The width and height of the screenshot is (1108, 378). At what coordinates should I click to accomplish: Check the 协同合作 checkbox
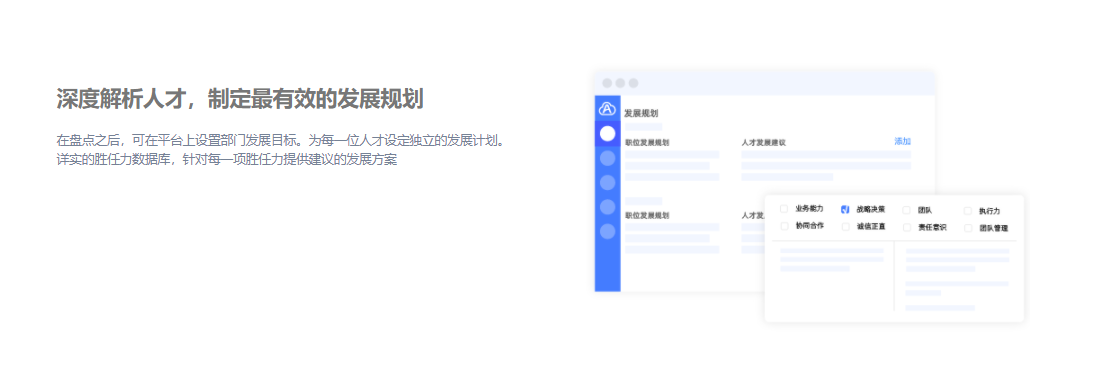784,226
